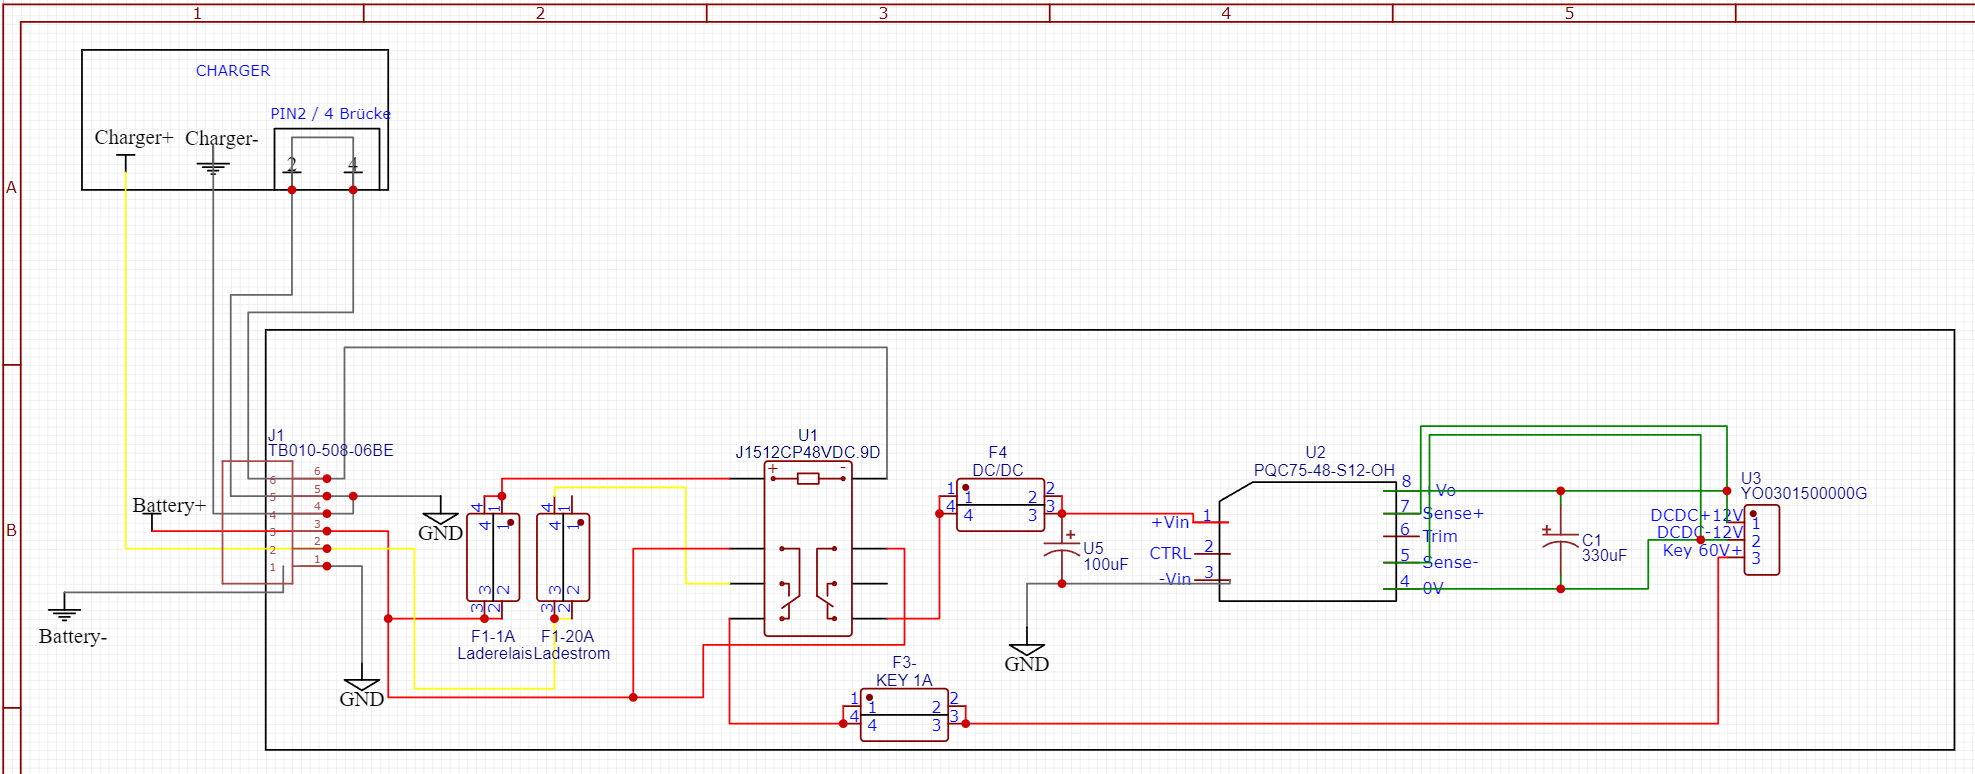Click the 'KEY 1A' fuse label
Image resolution: width=1975 pixels, height=774 pixels.
coord(904,680)
